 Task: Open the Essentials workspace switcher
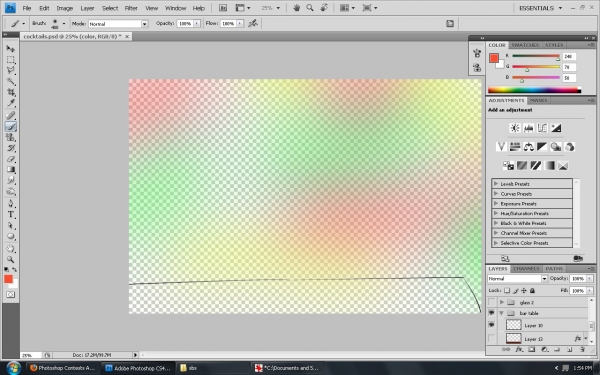click(x=540, y=8)
